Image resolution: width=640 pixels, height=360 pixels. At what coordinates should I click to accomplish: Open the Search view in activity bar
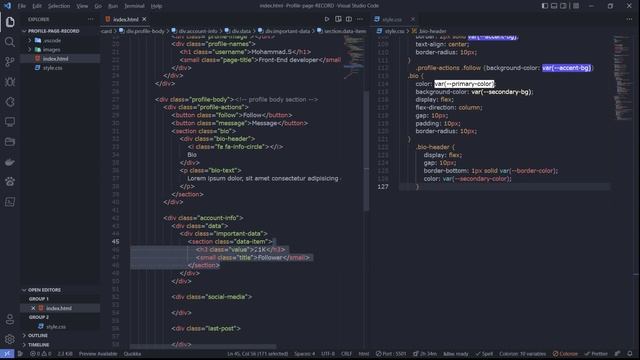10,42
